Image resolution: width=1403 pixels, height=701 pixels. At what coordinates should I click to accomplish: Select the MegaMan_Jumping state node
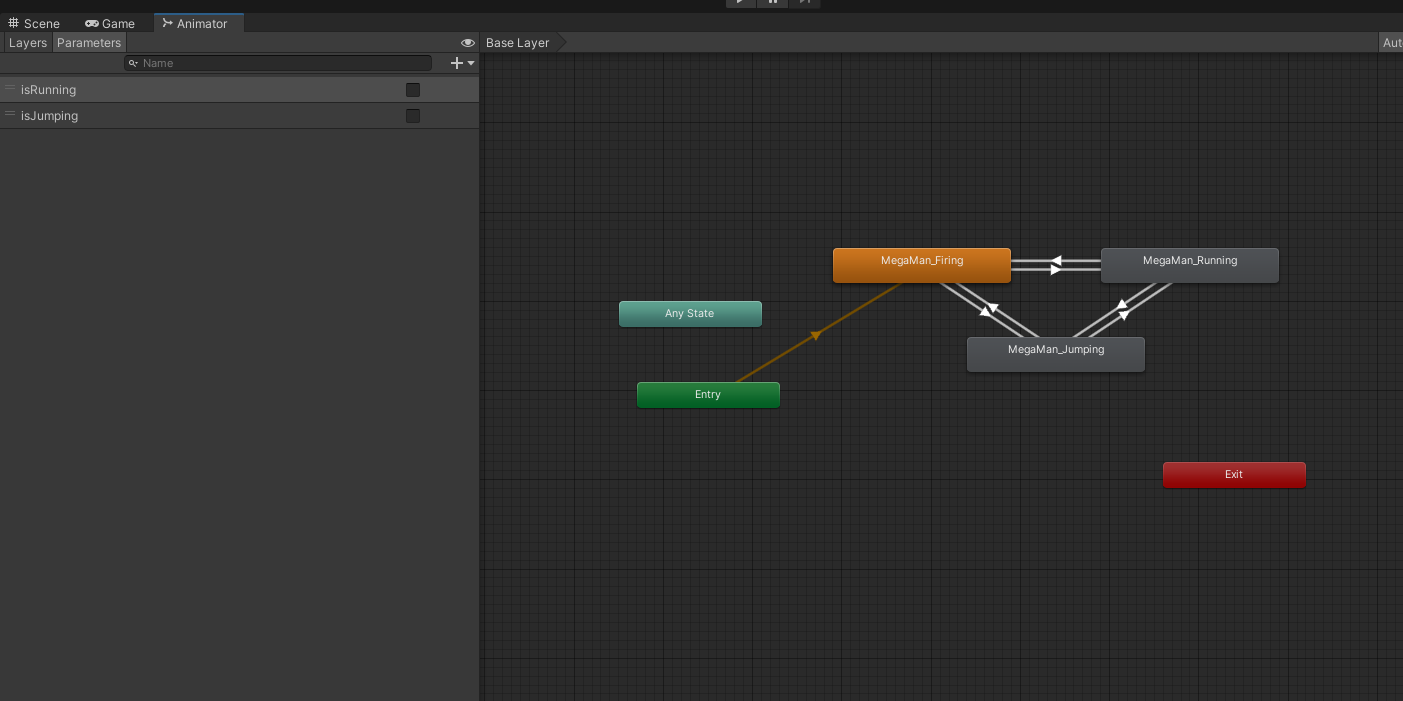pos(1056,354)
